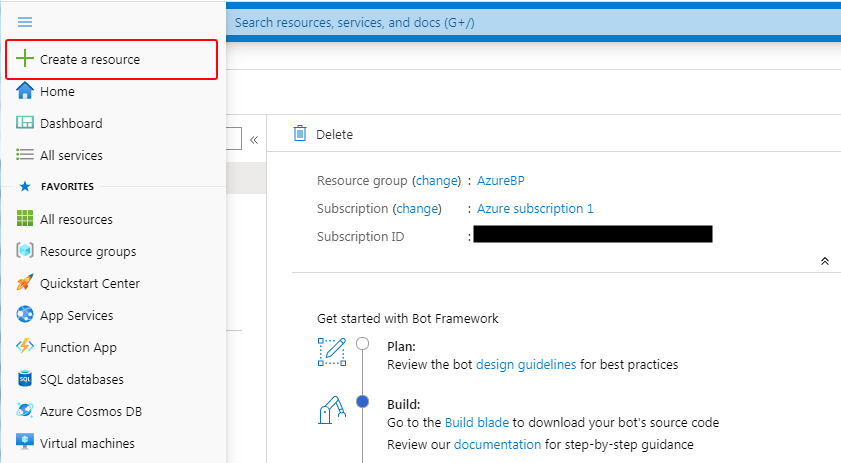Collapse the resource menu with double chevron
The height and width of the screenshot is (463, 841).
click(254, 140)
